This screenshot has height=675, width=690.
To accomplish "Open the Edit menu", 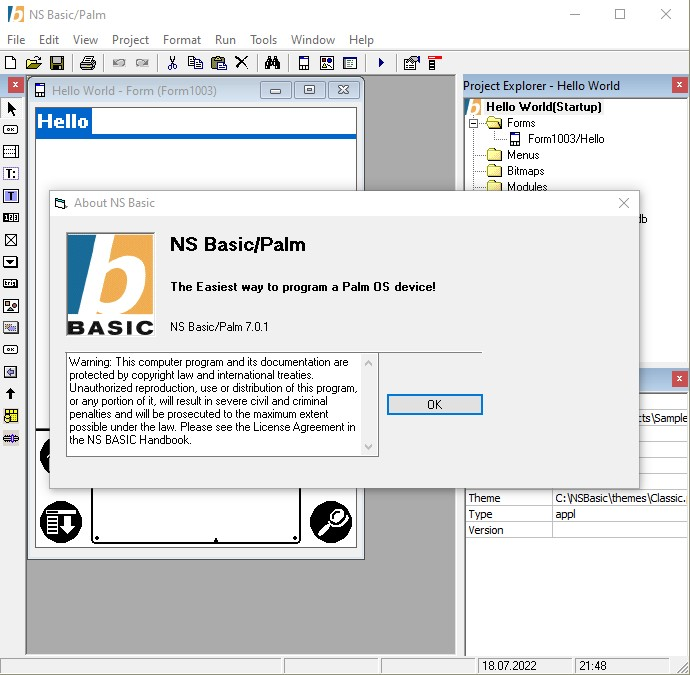I will [49, 40].
